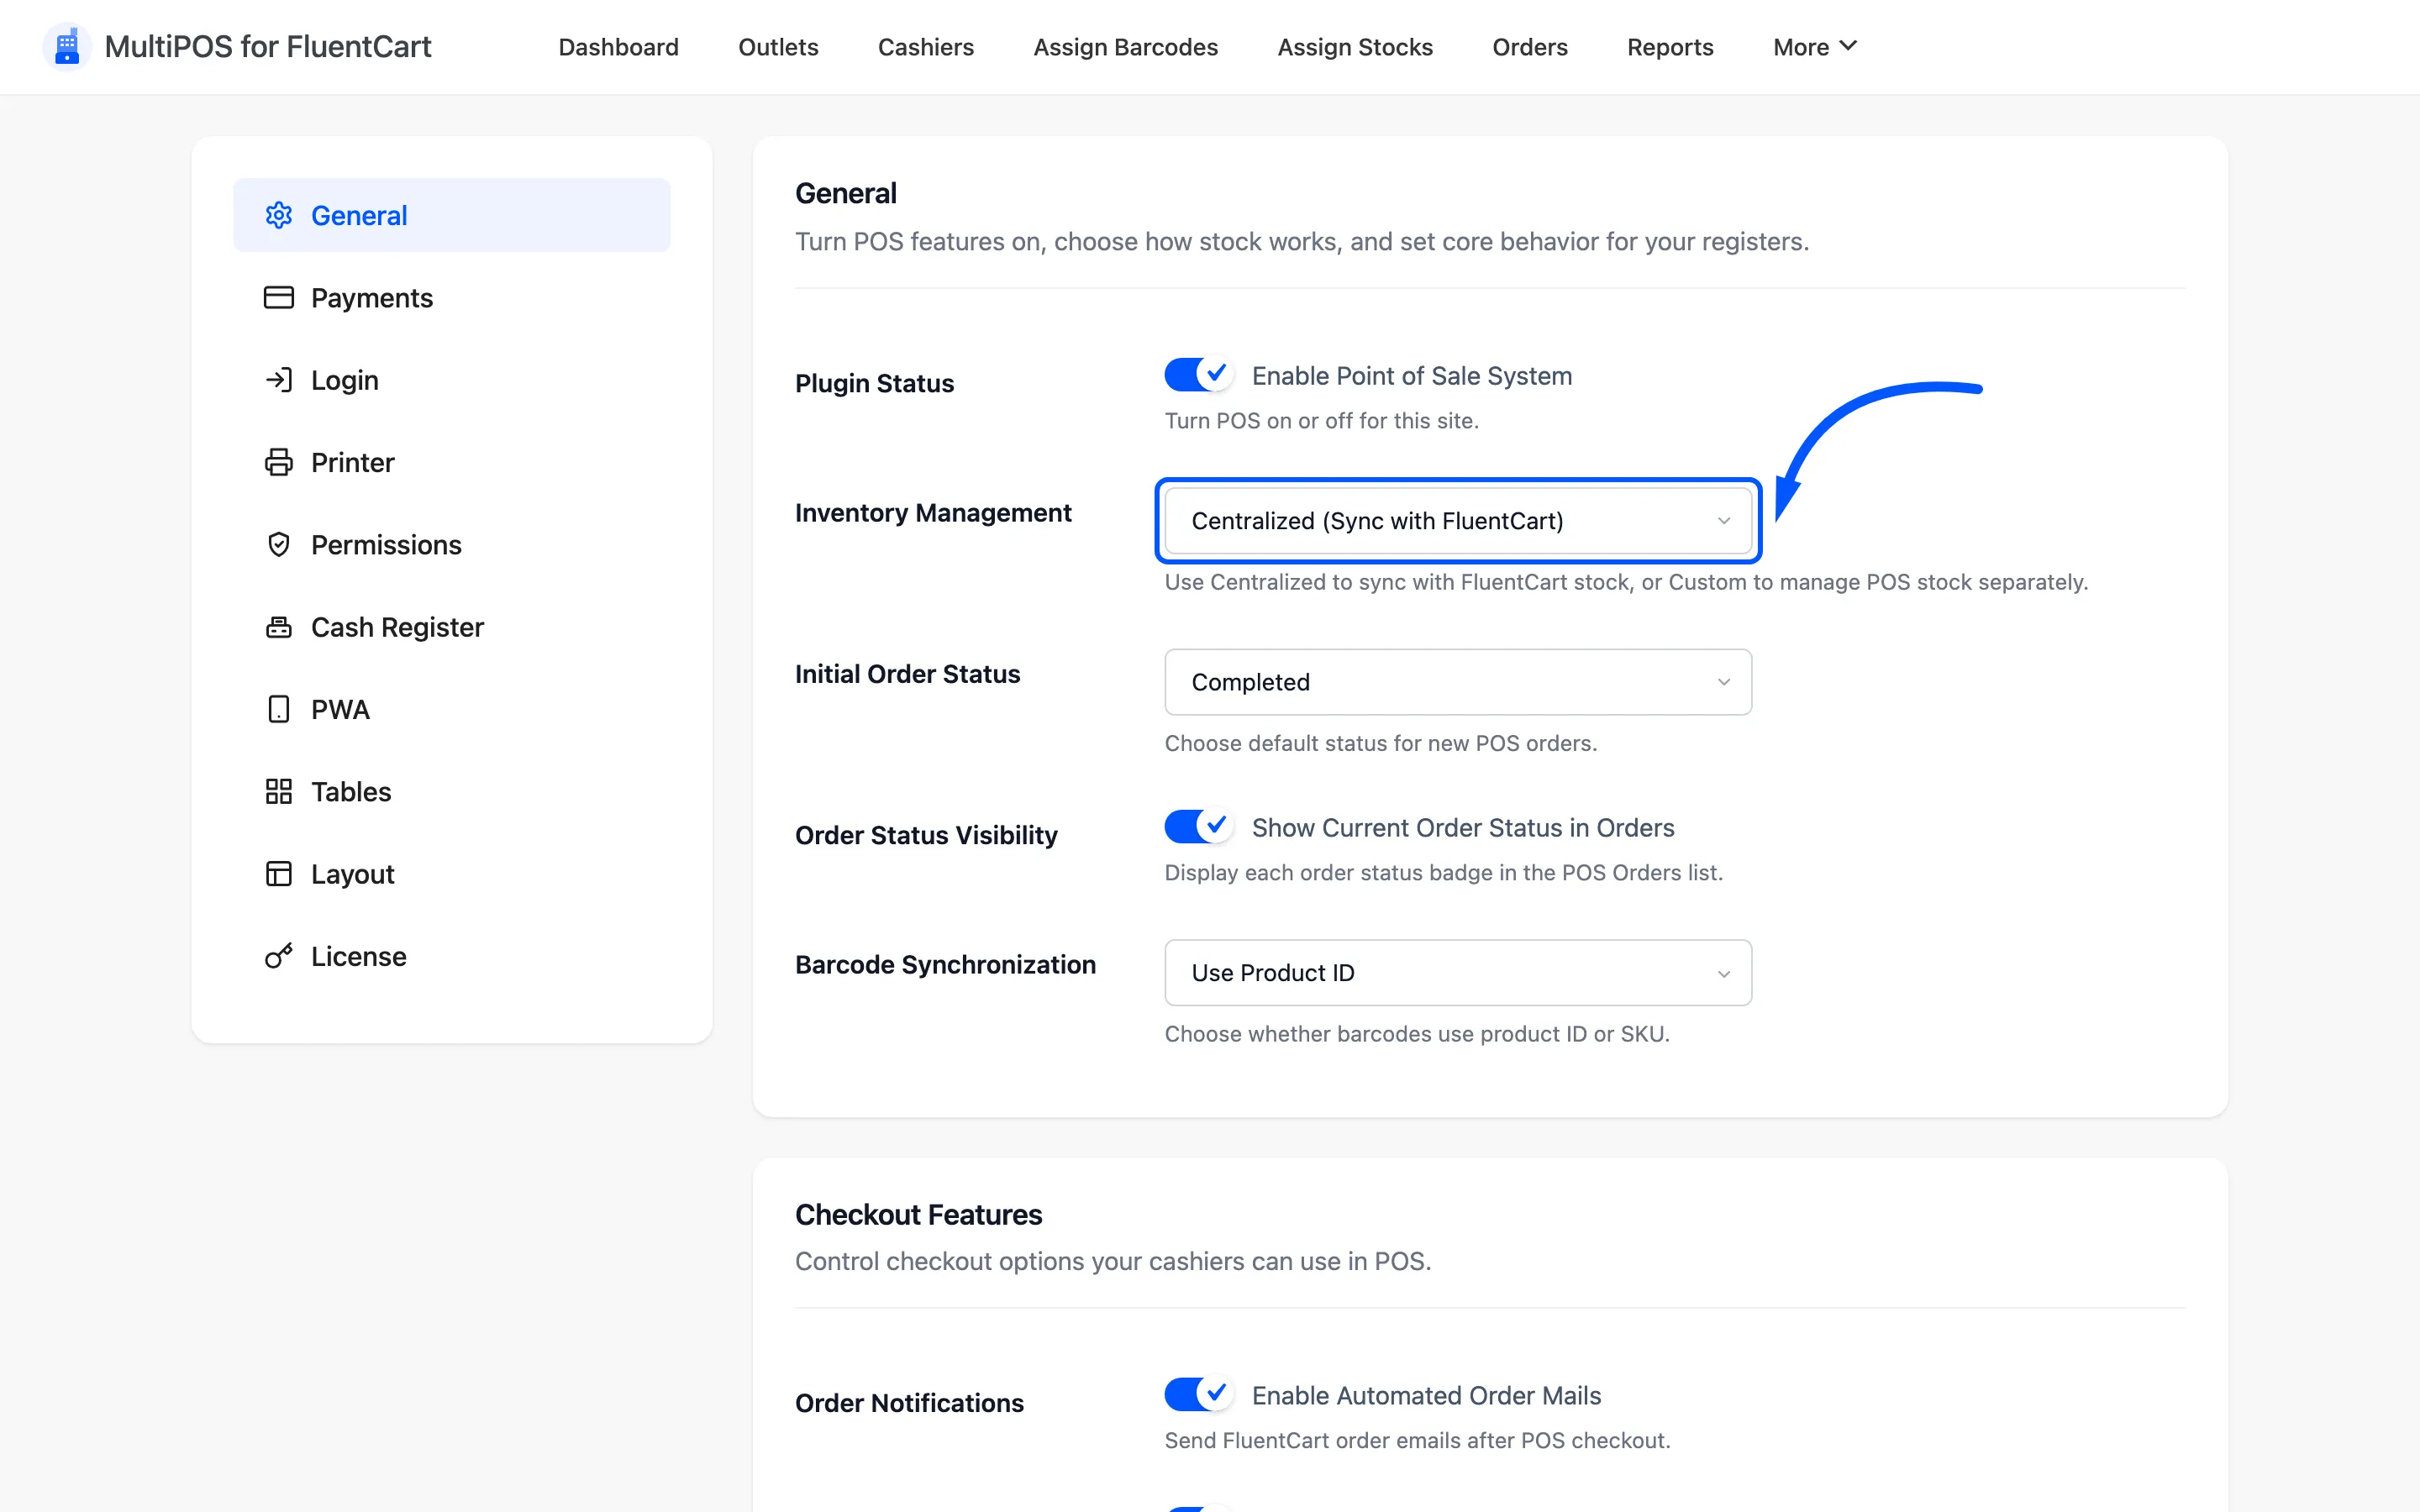Image resolution: width=2420 pixels, height=1512 pixels.
Task: Open the Cashiers page
Action: [926, 47]
